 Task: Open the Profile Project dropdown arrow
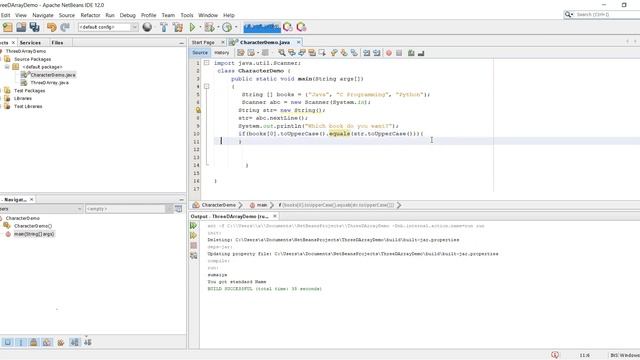[x=236, y=27]
